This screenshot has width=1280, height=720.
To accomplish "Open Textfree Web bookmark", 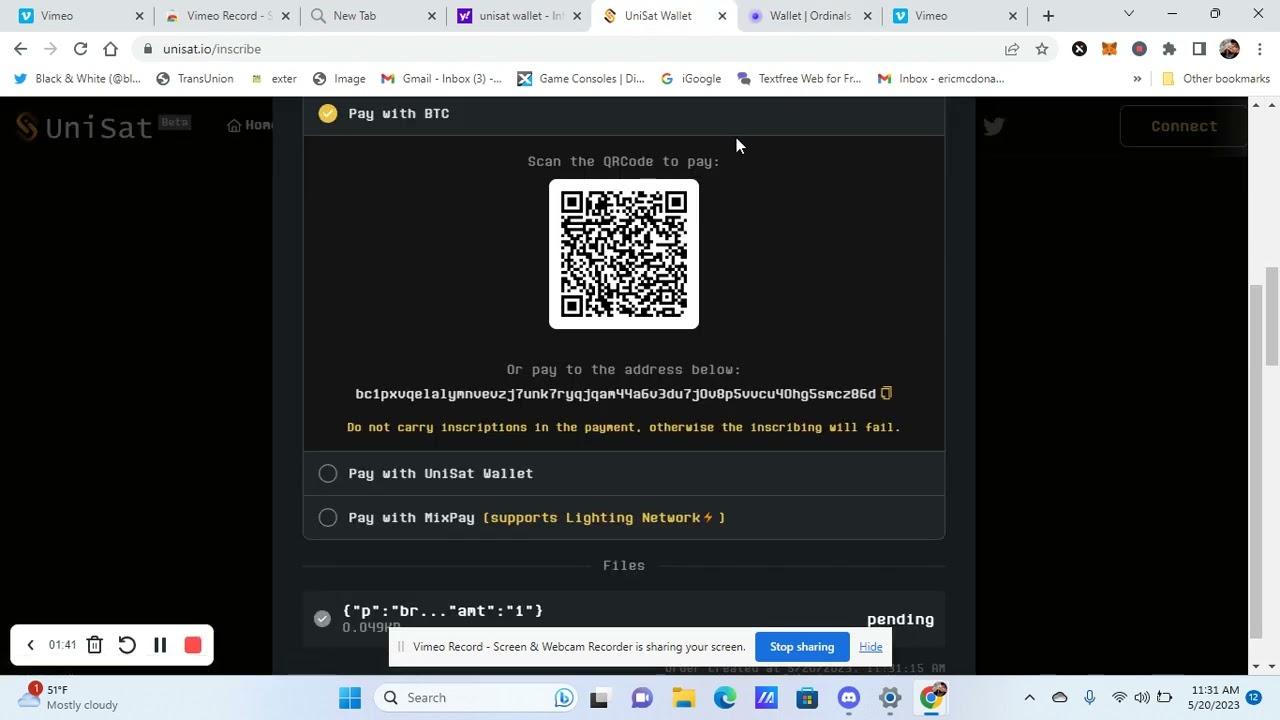I will [799, 78].
